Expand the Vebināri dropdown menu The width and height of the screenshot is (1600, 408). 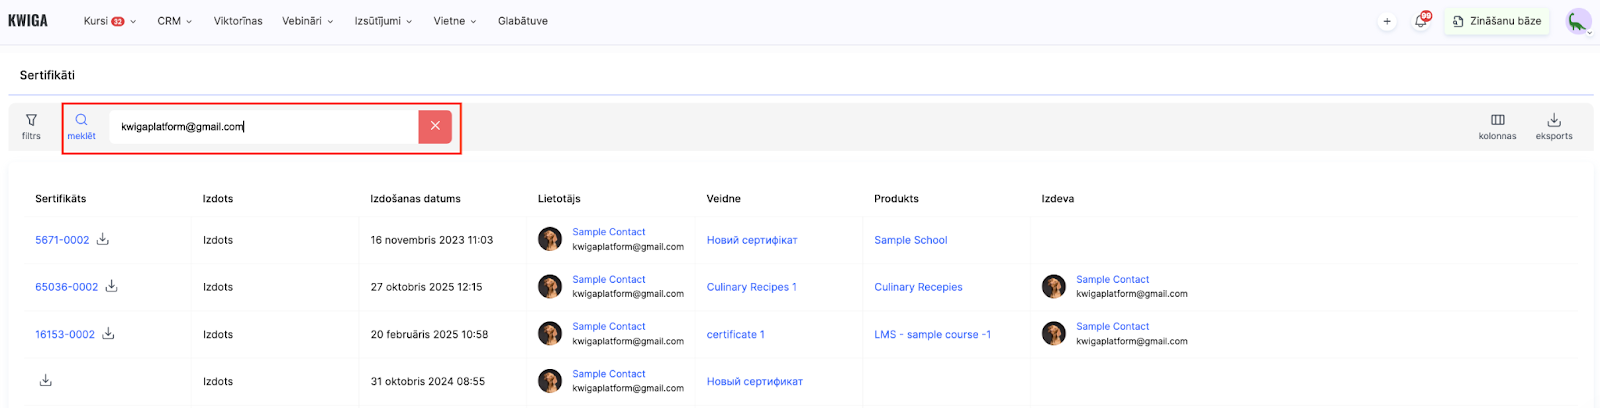pos(307,21)
